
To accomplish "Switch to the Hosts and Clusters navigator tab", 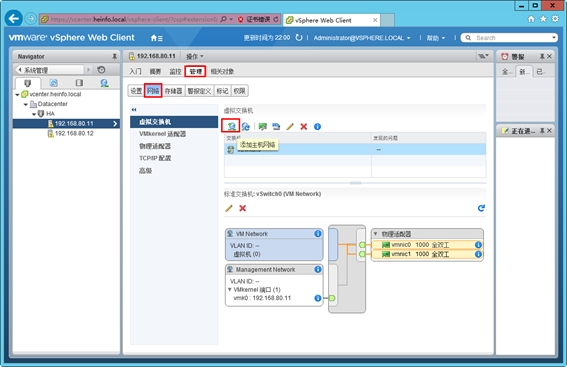I will (x=27, y=83).
